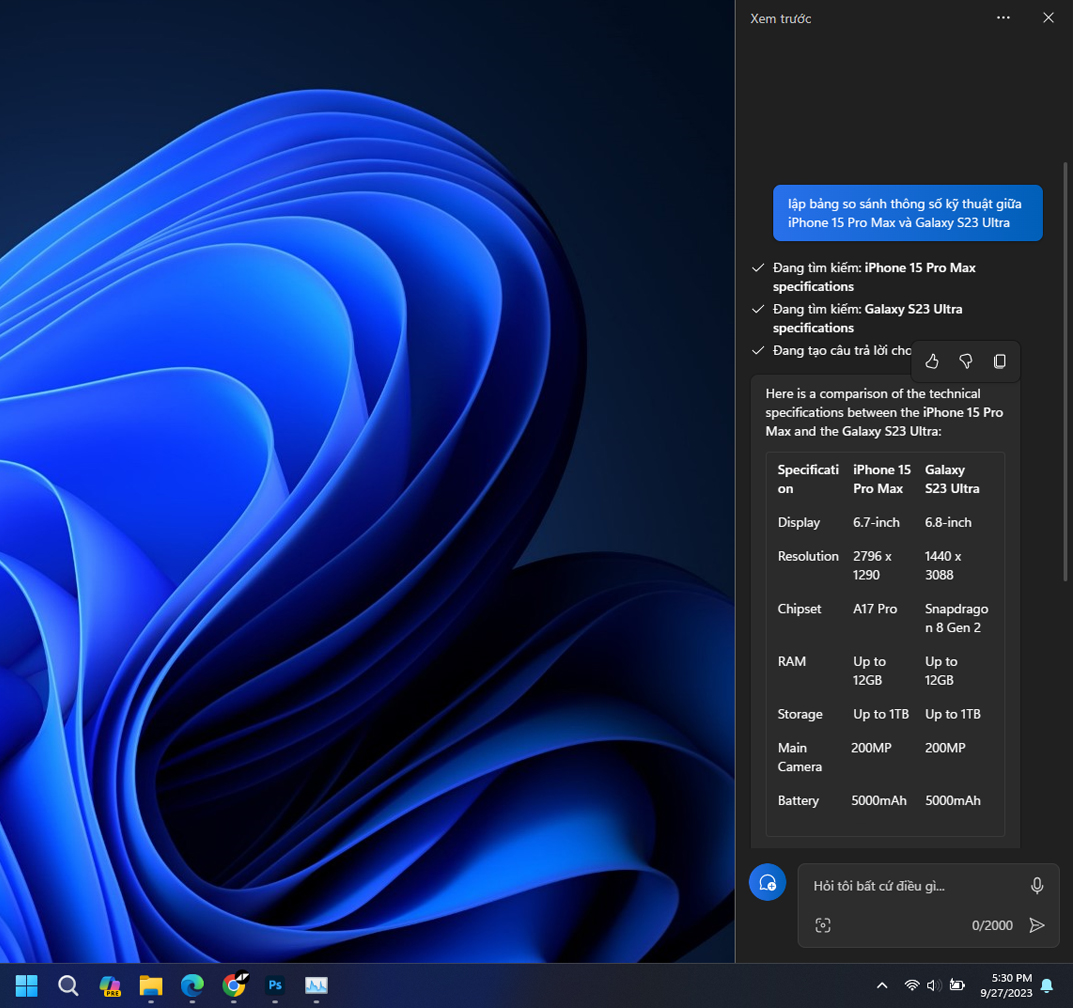Open the monitor app on taskbar
This screenshot has width=1073, height=1008.
pyautogui.click(x=316, y=985)
